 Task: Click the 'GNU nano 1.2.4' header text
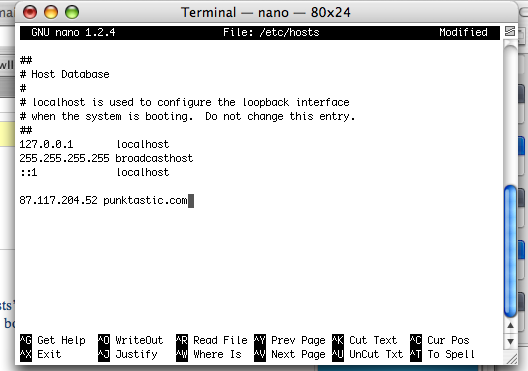coord(73,33)
